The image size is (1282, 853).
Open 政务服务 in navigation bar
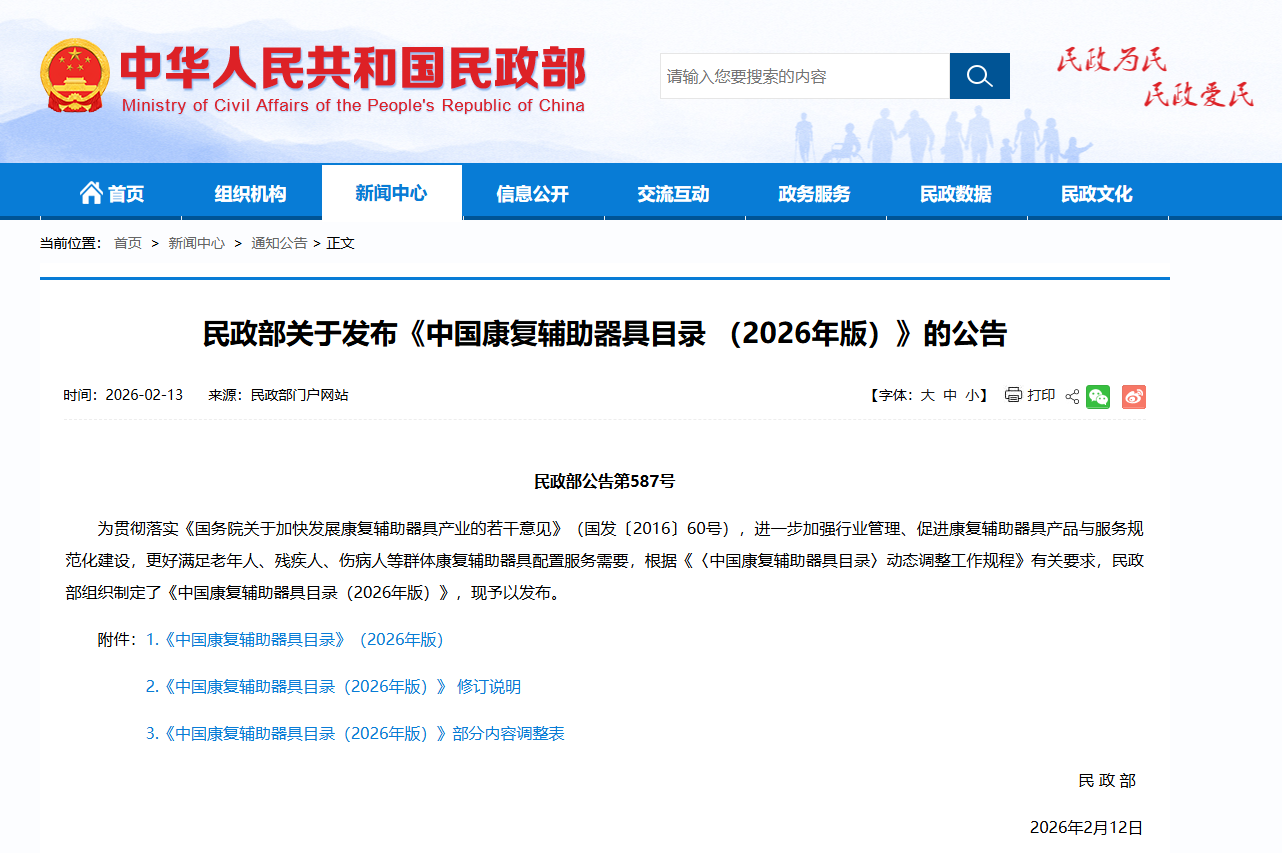click(814, 194)
